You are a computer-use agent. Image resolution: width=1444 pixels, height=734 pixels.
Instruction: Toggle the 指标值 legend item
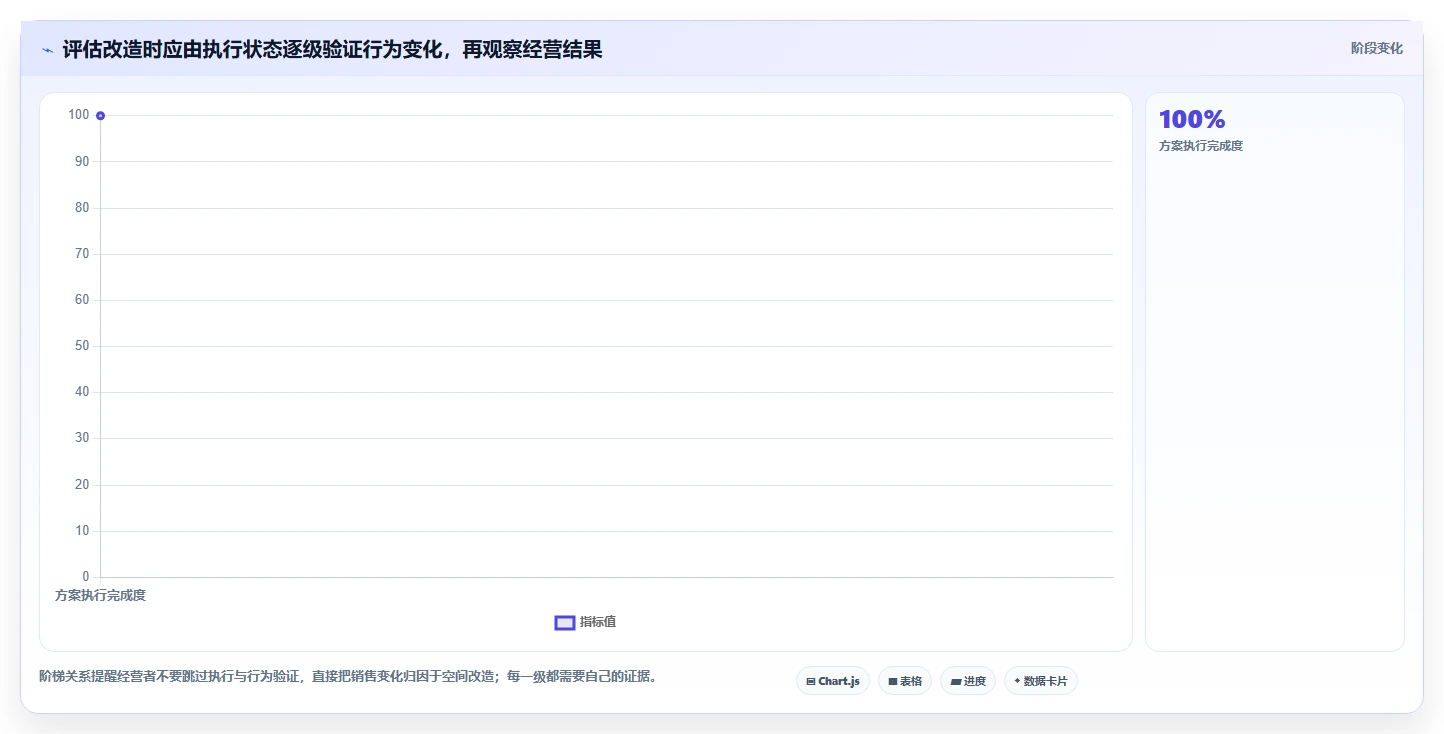(x=585, y=622)
